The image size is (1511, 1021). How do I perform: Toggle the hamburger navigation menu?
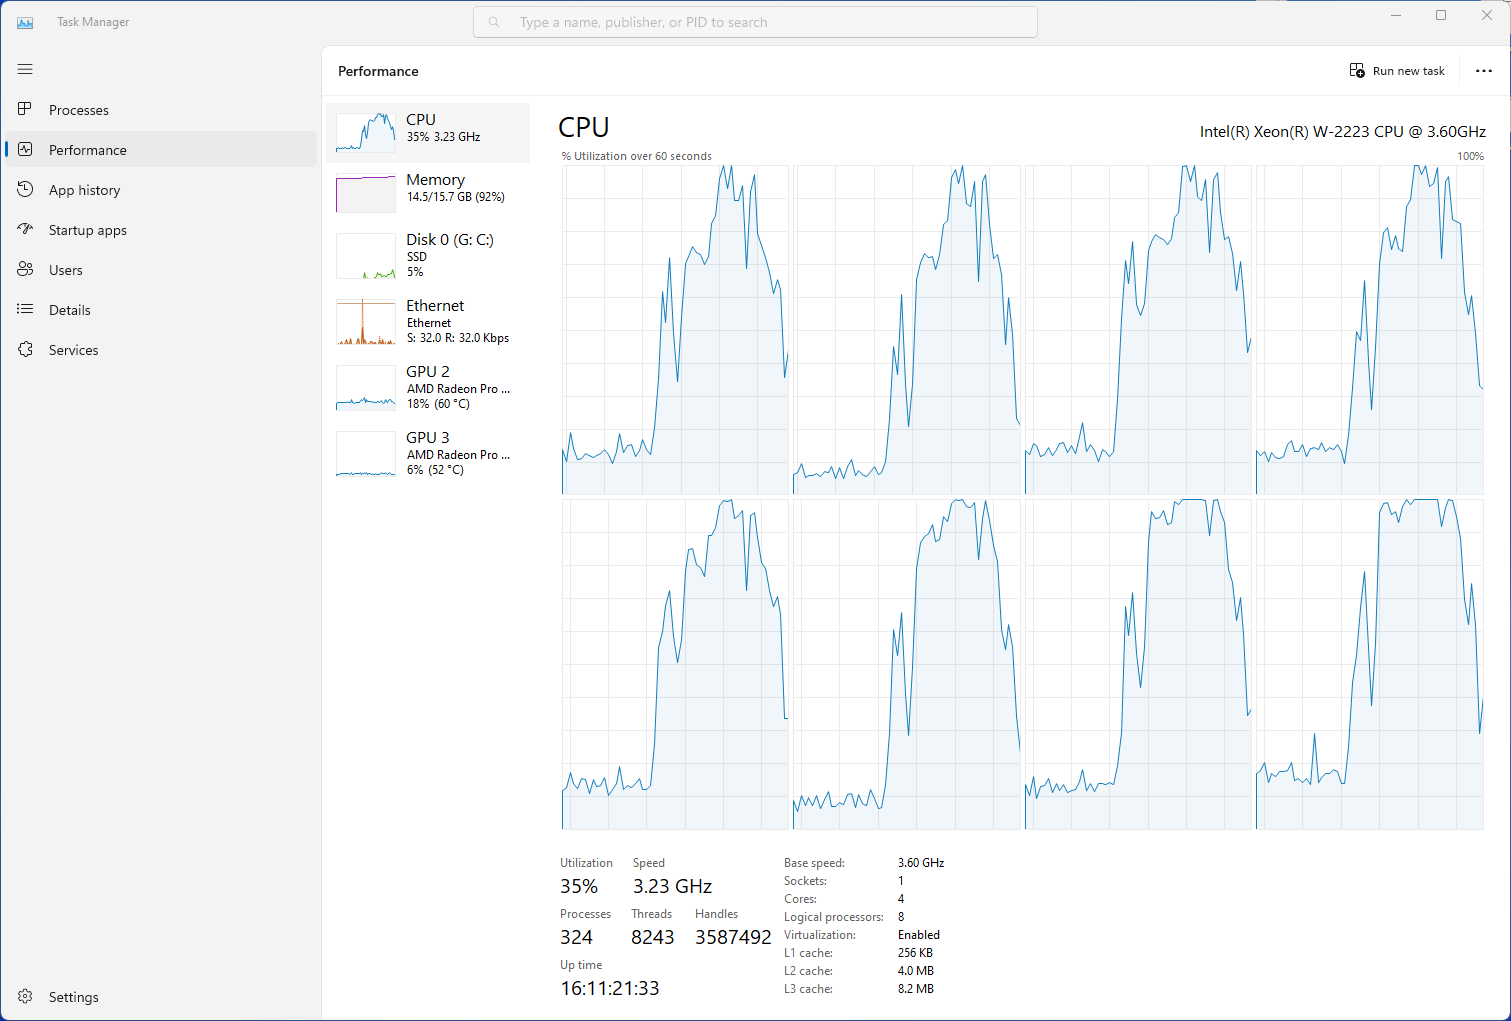tap(25, 69)
